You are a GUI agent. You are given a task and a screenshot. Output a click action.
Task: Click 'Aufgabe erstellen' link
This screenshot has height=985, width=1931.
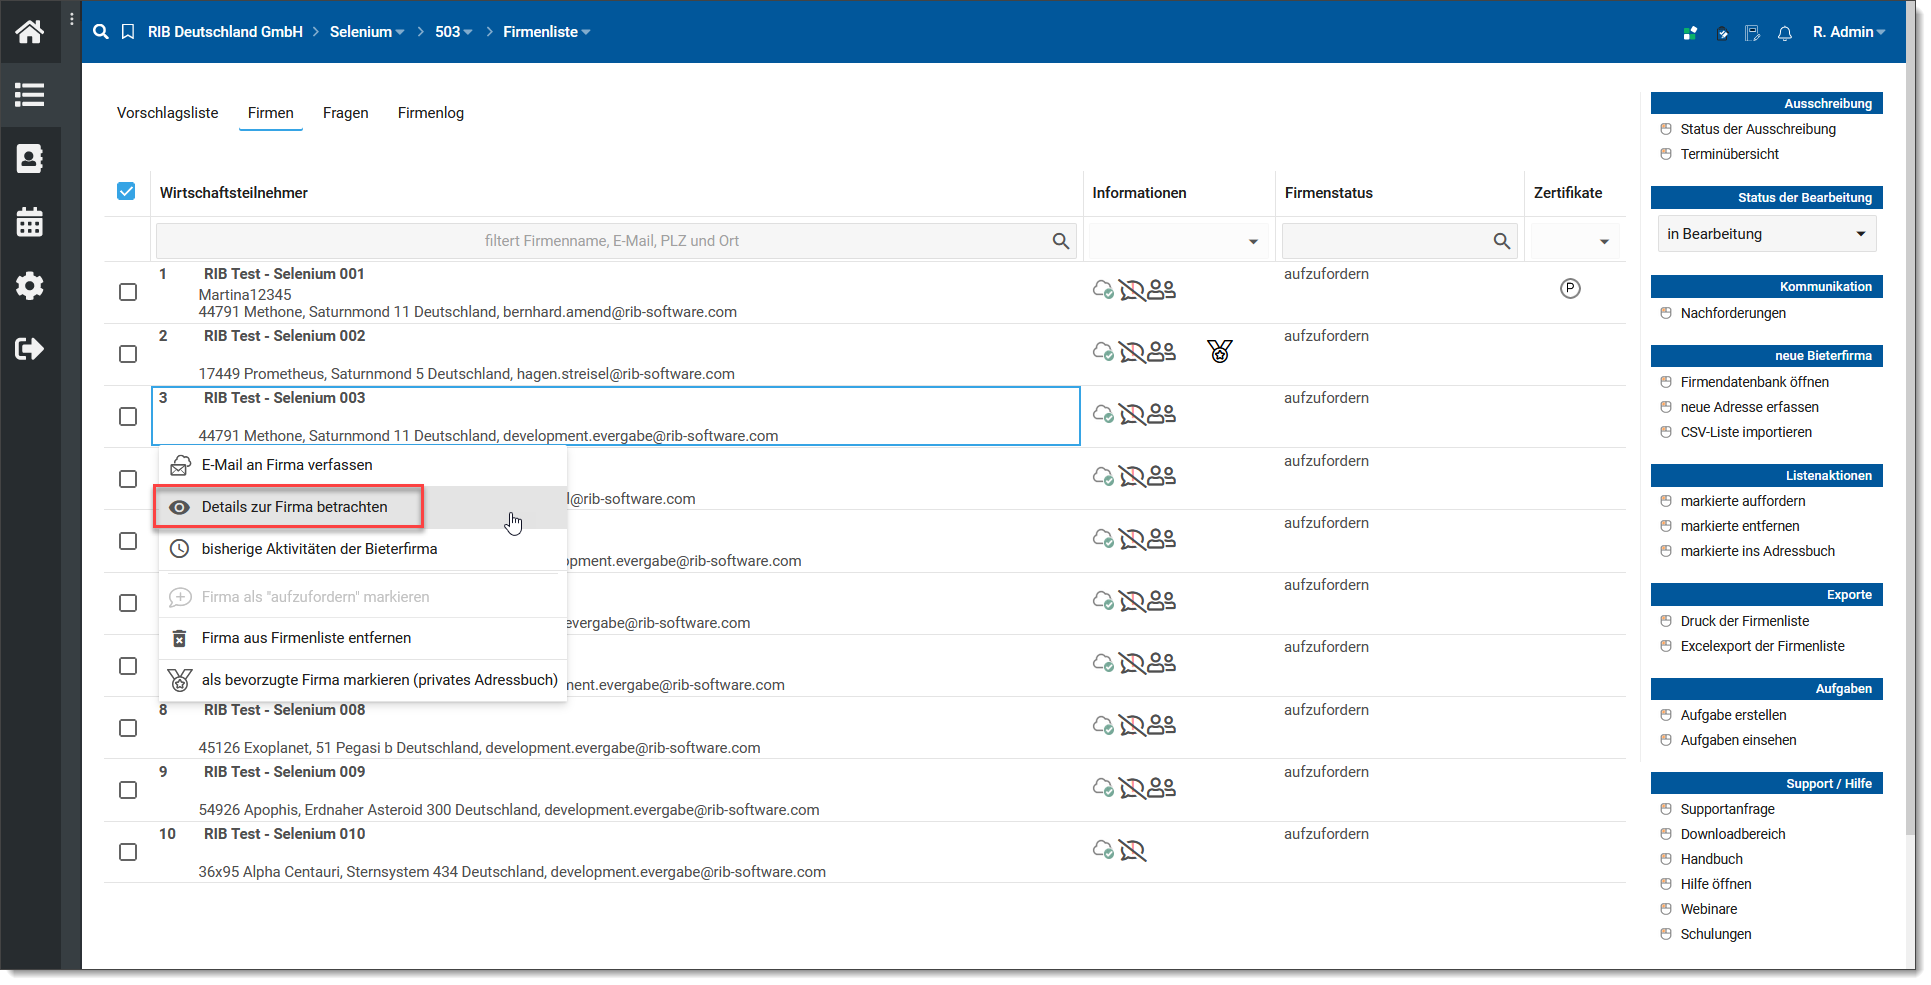(x=1733, y=715)
